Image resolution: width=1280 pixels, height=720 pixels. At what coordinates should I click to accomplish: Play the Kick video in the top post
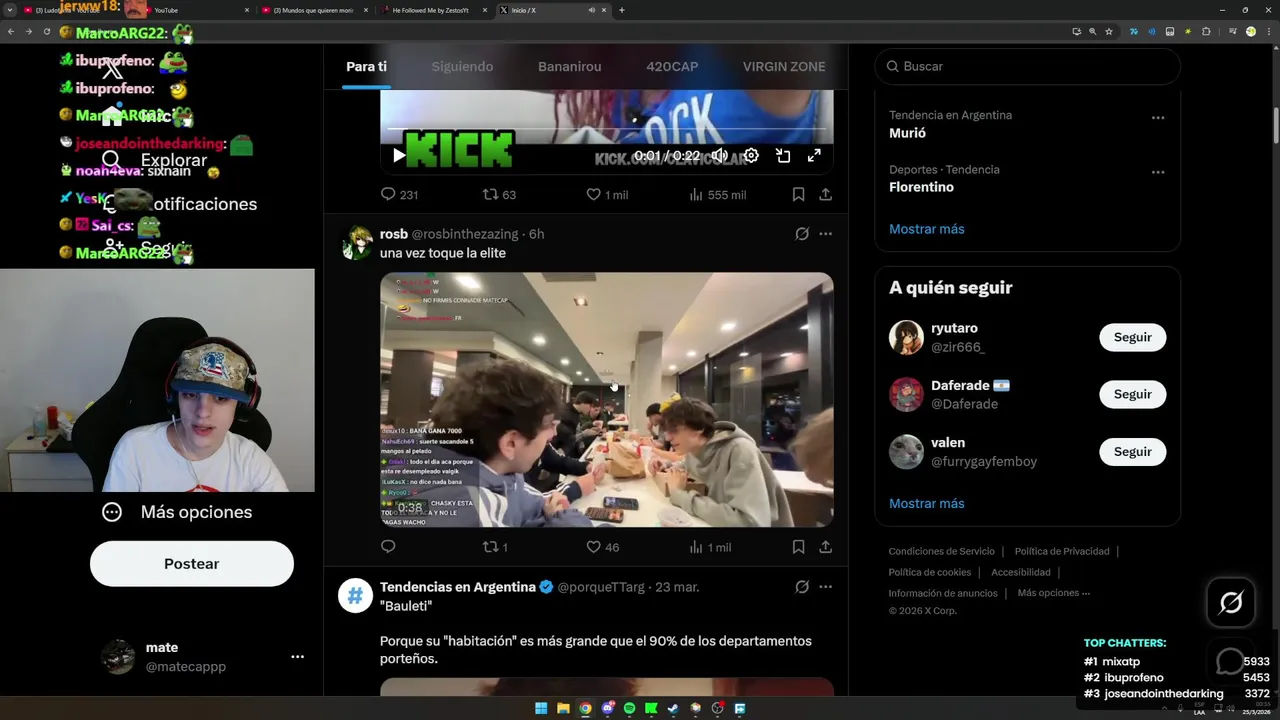[x=399, y=155]
